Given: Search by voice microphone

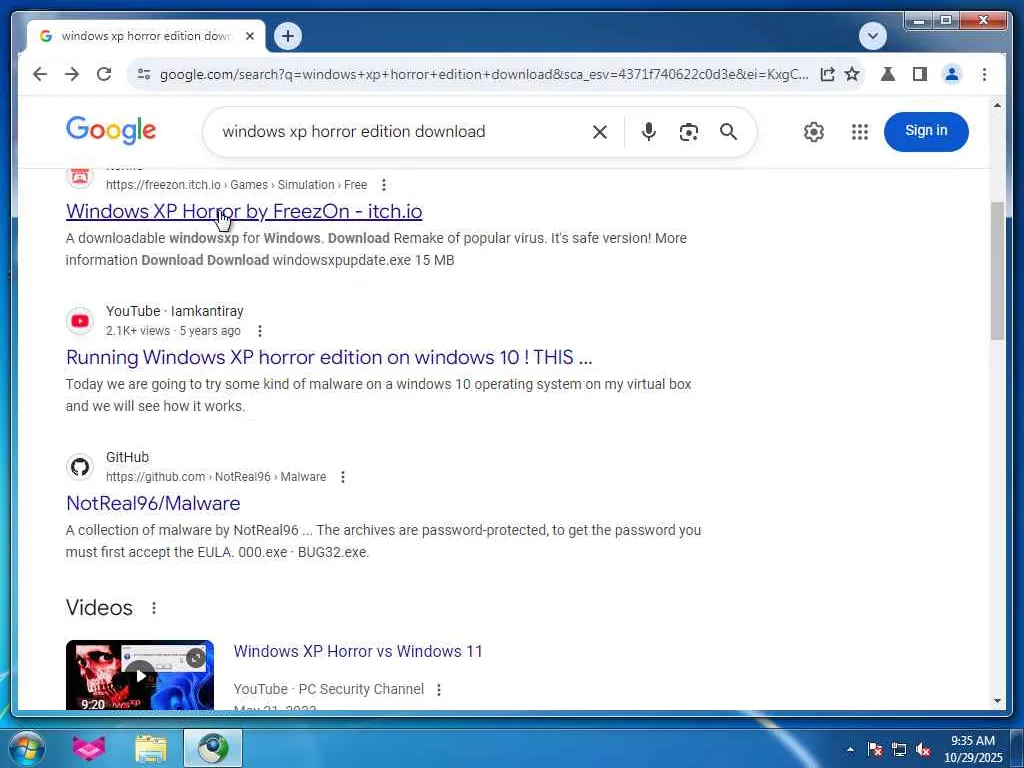Looking at the screenshot, I should click(648, 132).
